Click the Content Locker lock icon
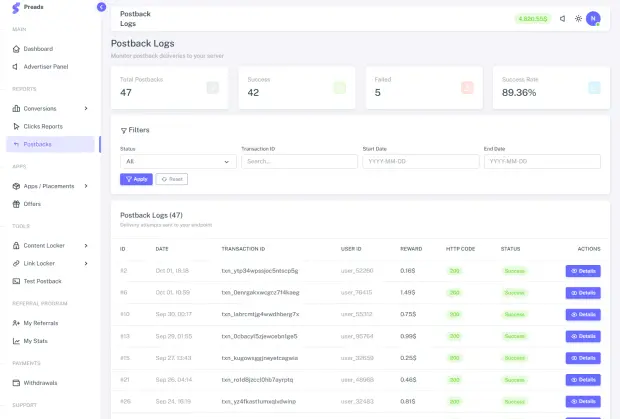 (x=16, y=245)
